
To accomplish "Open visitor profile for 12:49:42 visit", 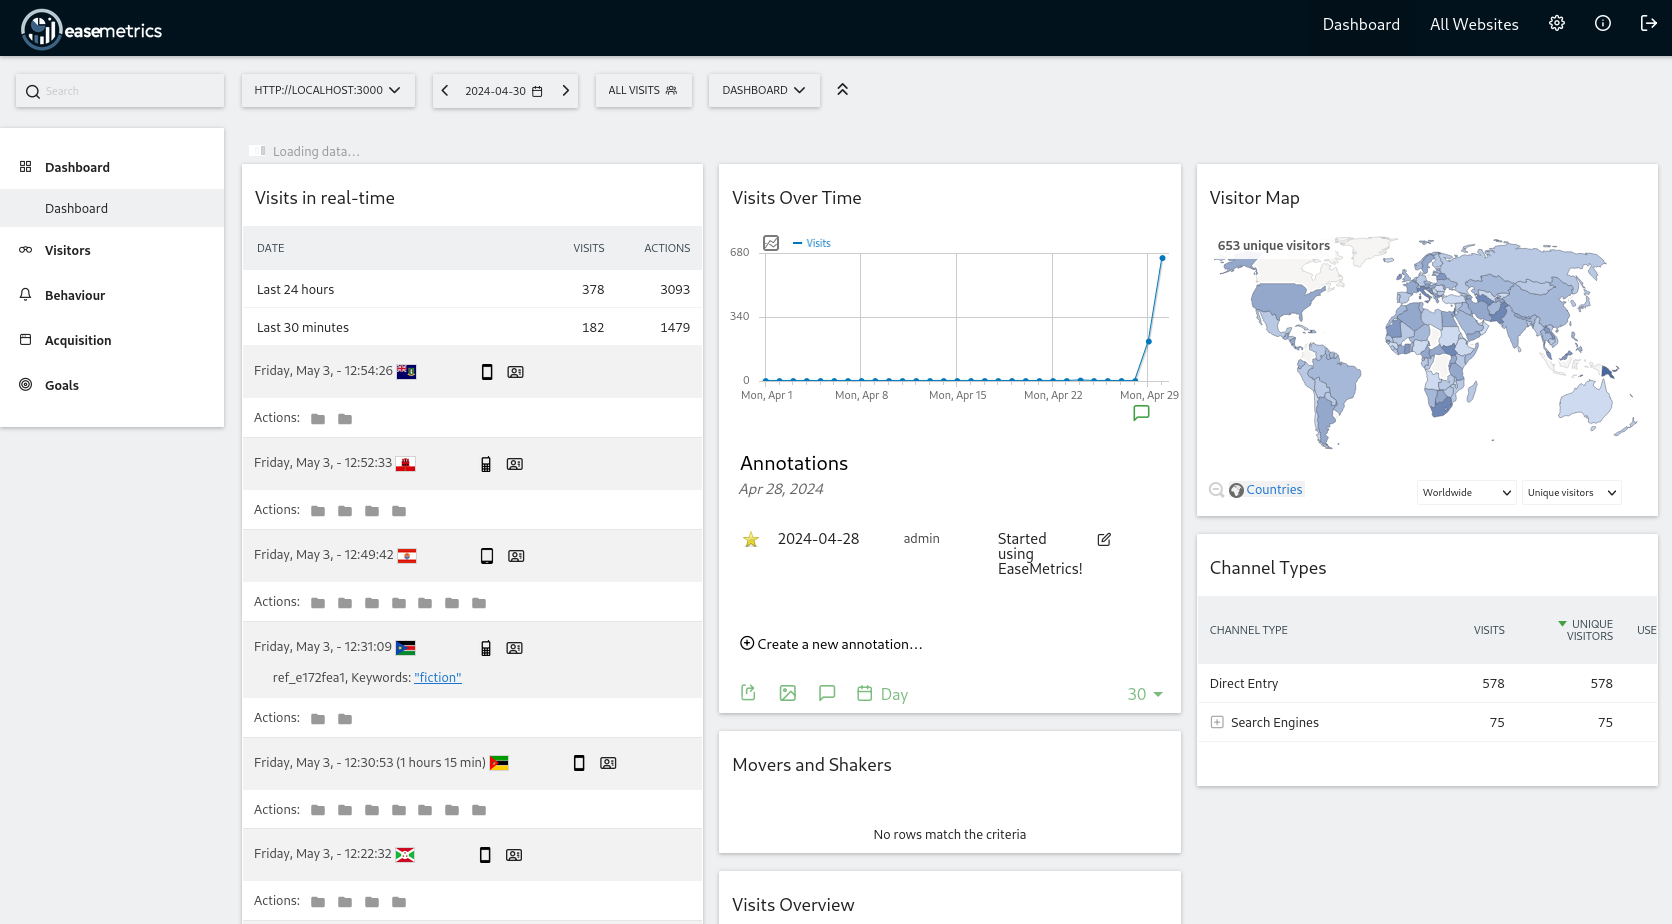I will coord(516,556).
